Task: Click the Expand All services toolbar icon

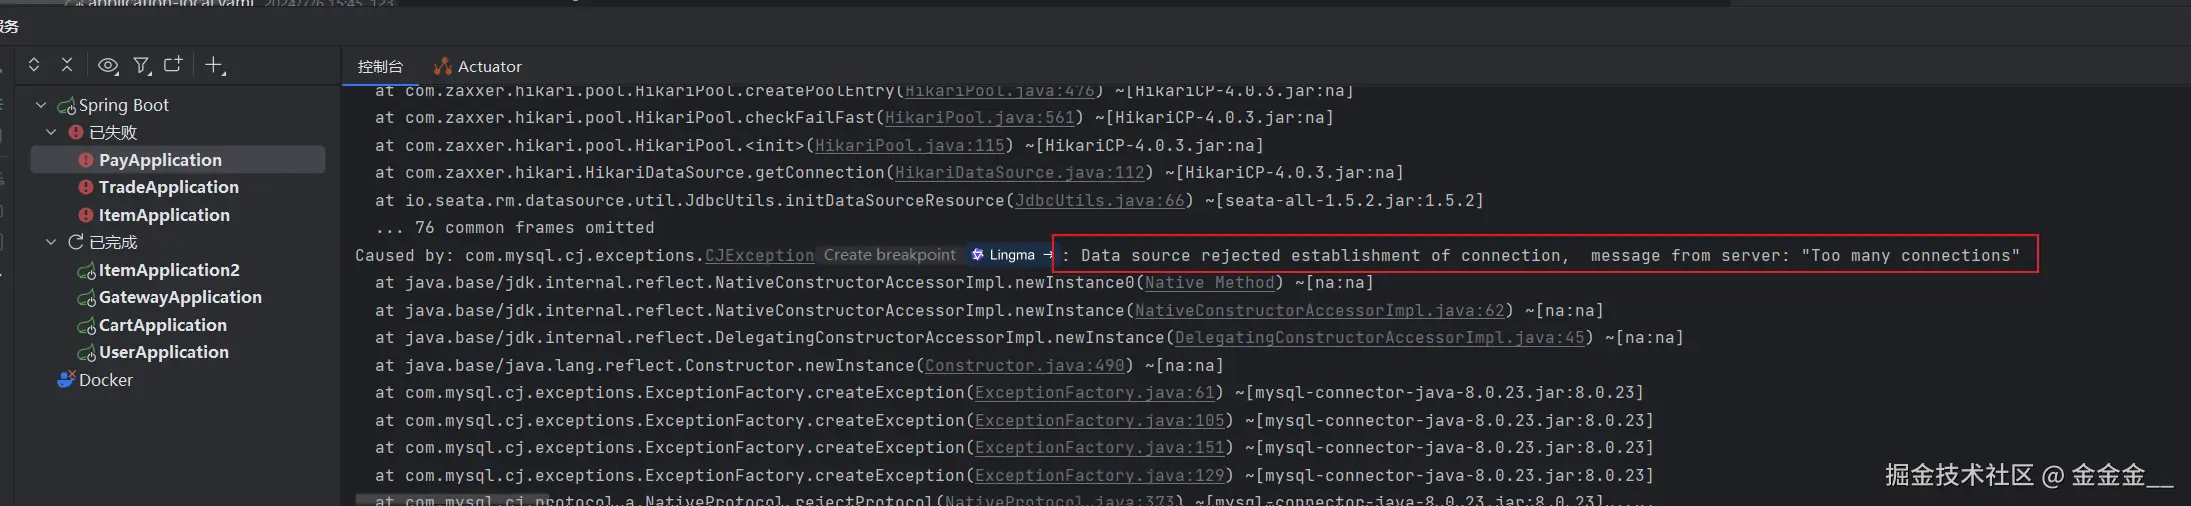Action: (34, 65)
